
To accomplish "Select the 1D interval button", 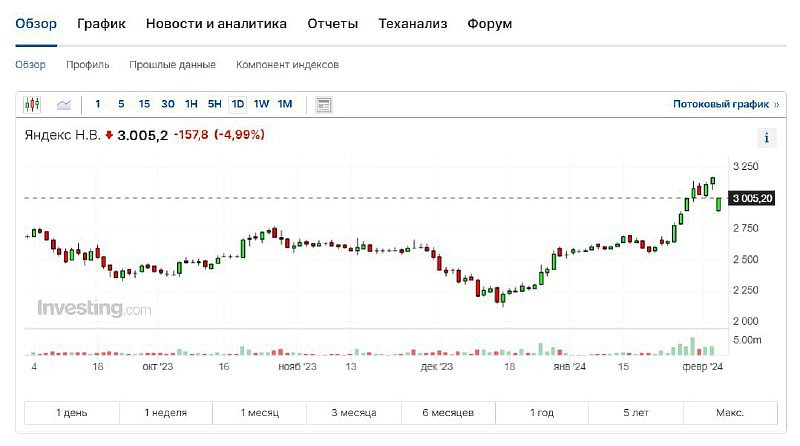I will tap(238, 104).
